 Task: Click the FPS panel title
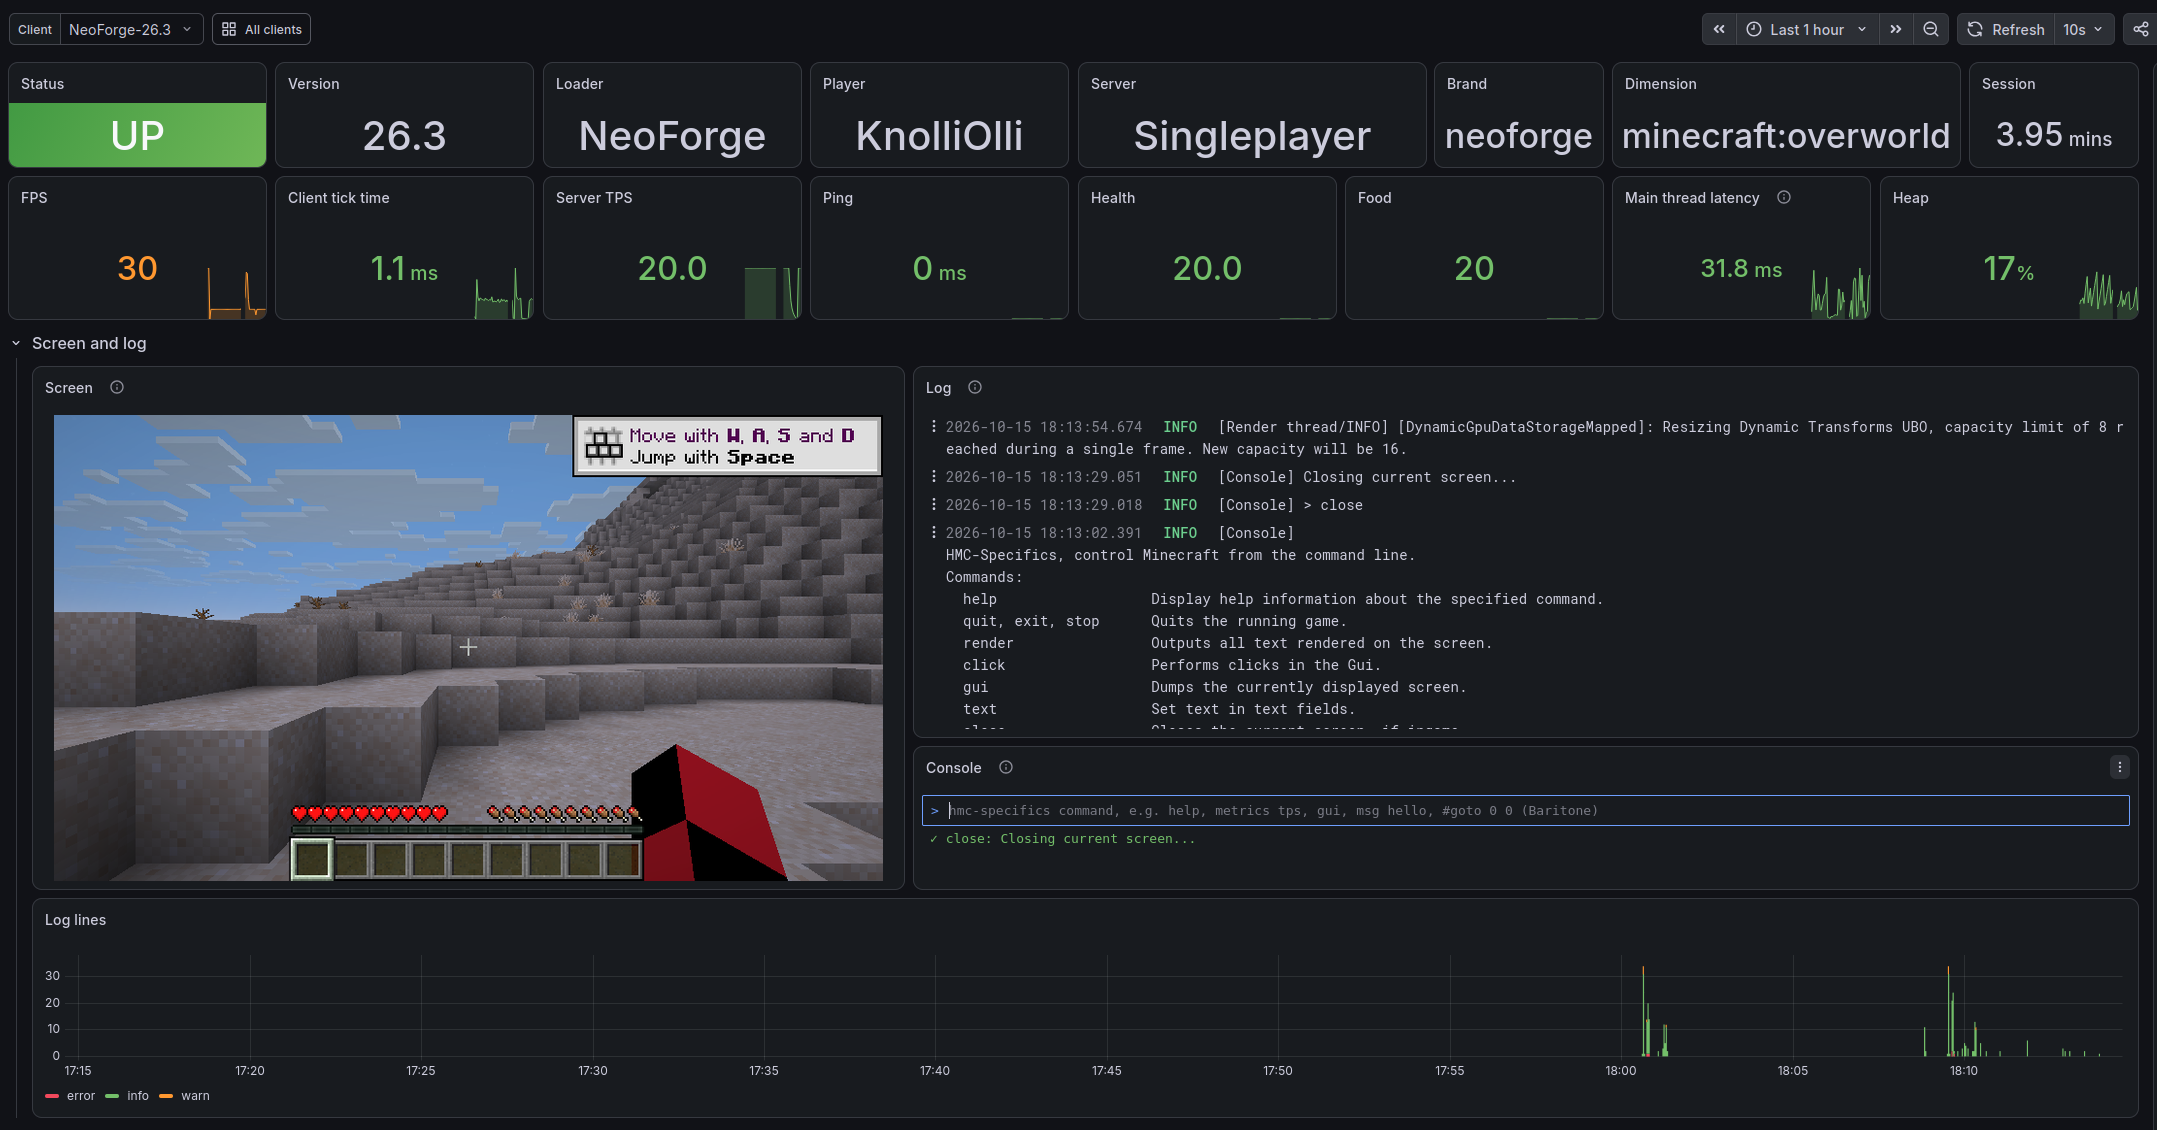coord(34,198)
